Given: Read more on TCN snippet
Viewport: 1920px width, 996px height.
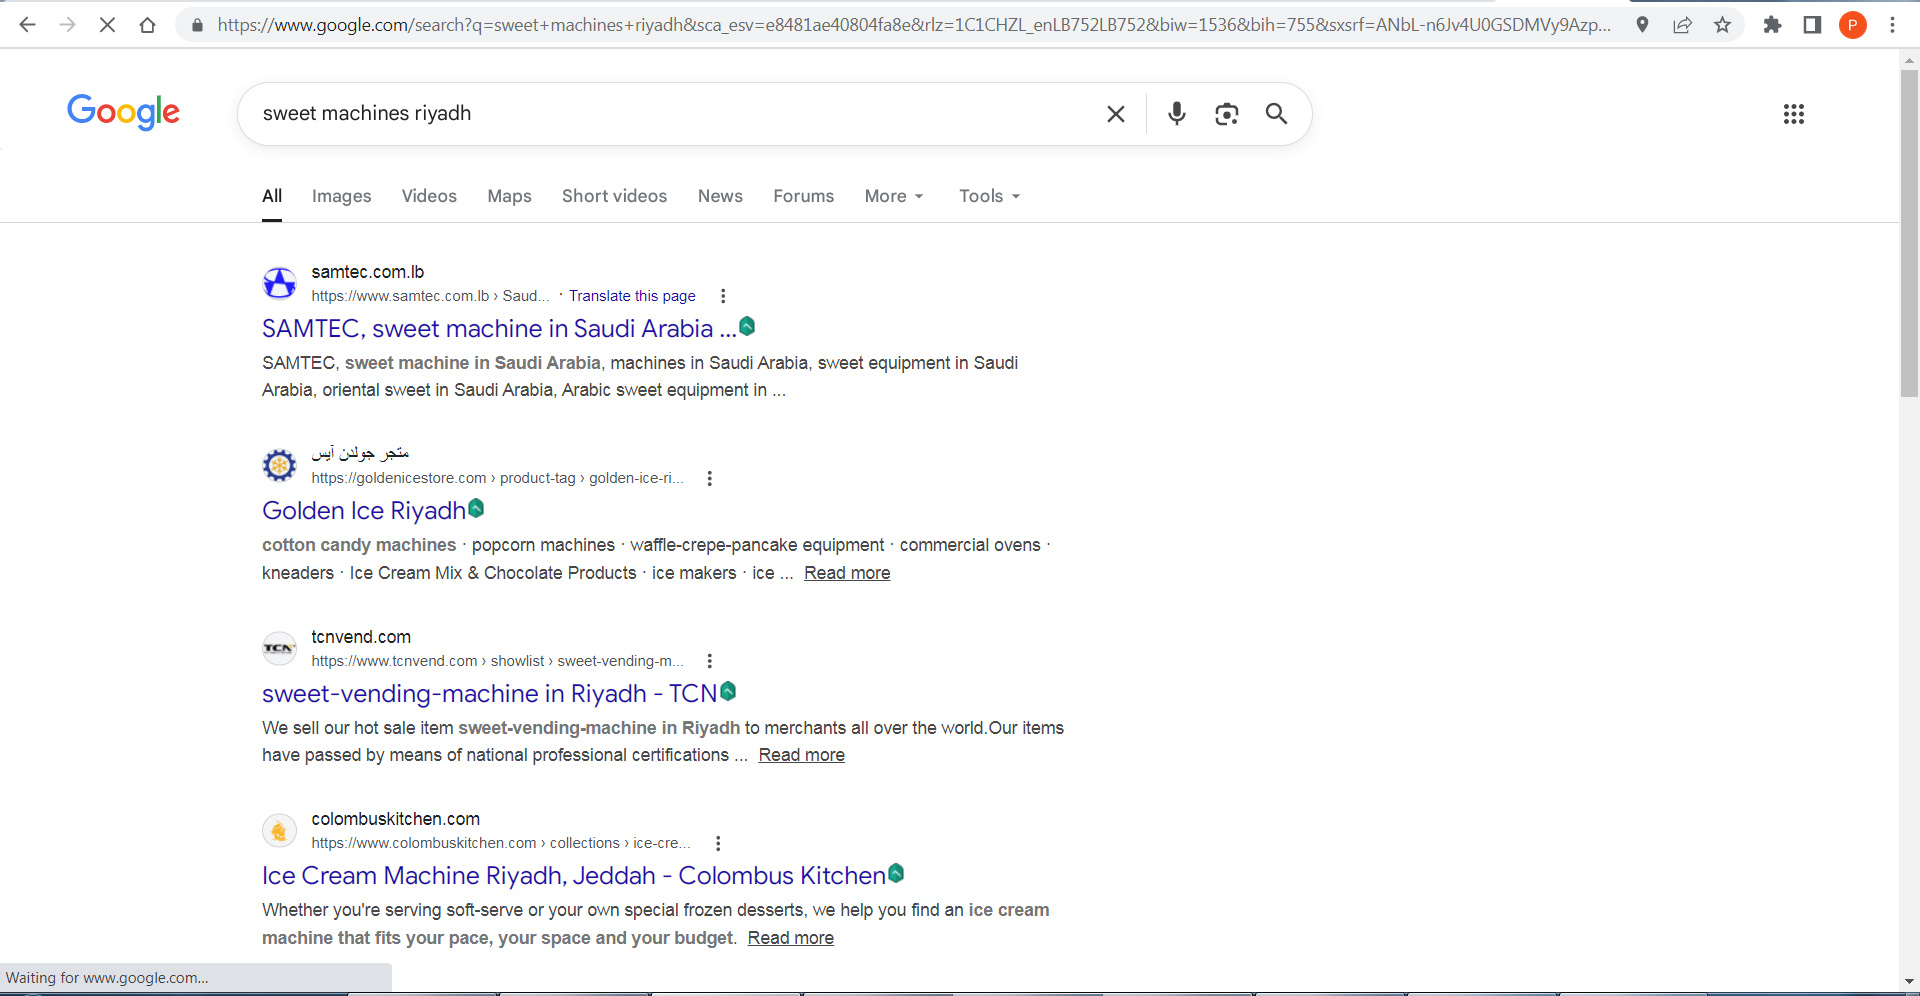Looking at the screenshot, I should click(801, 755).
